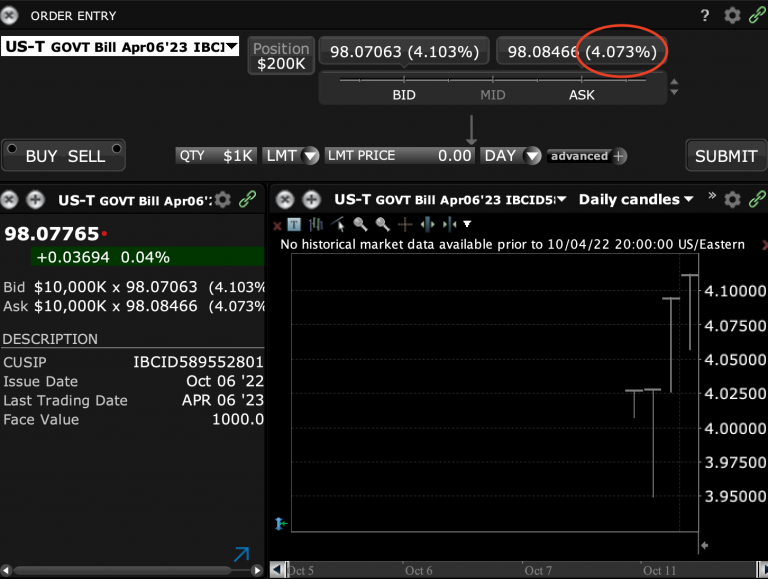Open the Daily candles period dropdown
This screenshot has height=579, width=768.
636,199
